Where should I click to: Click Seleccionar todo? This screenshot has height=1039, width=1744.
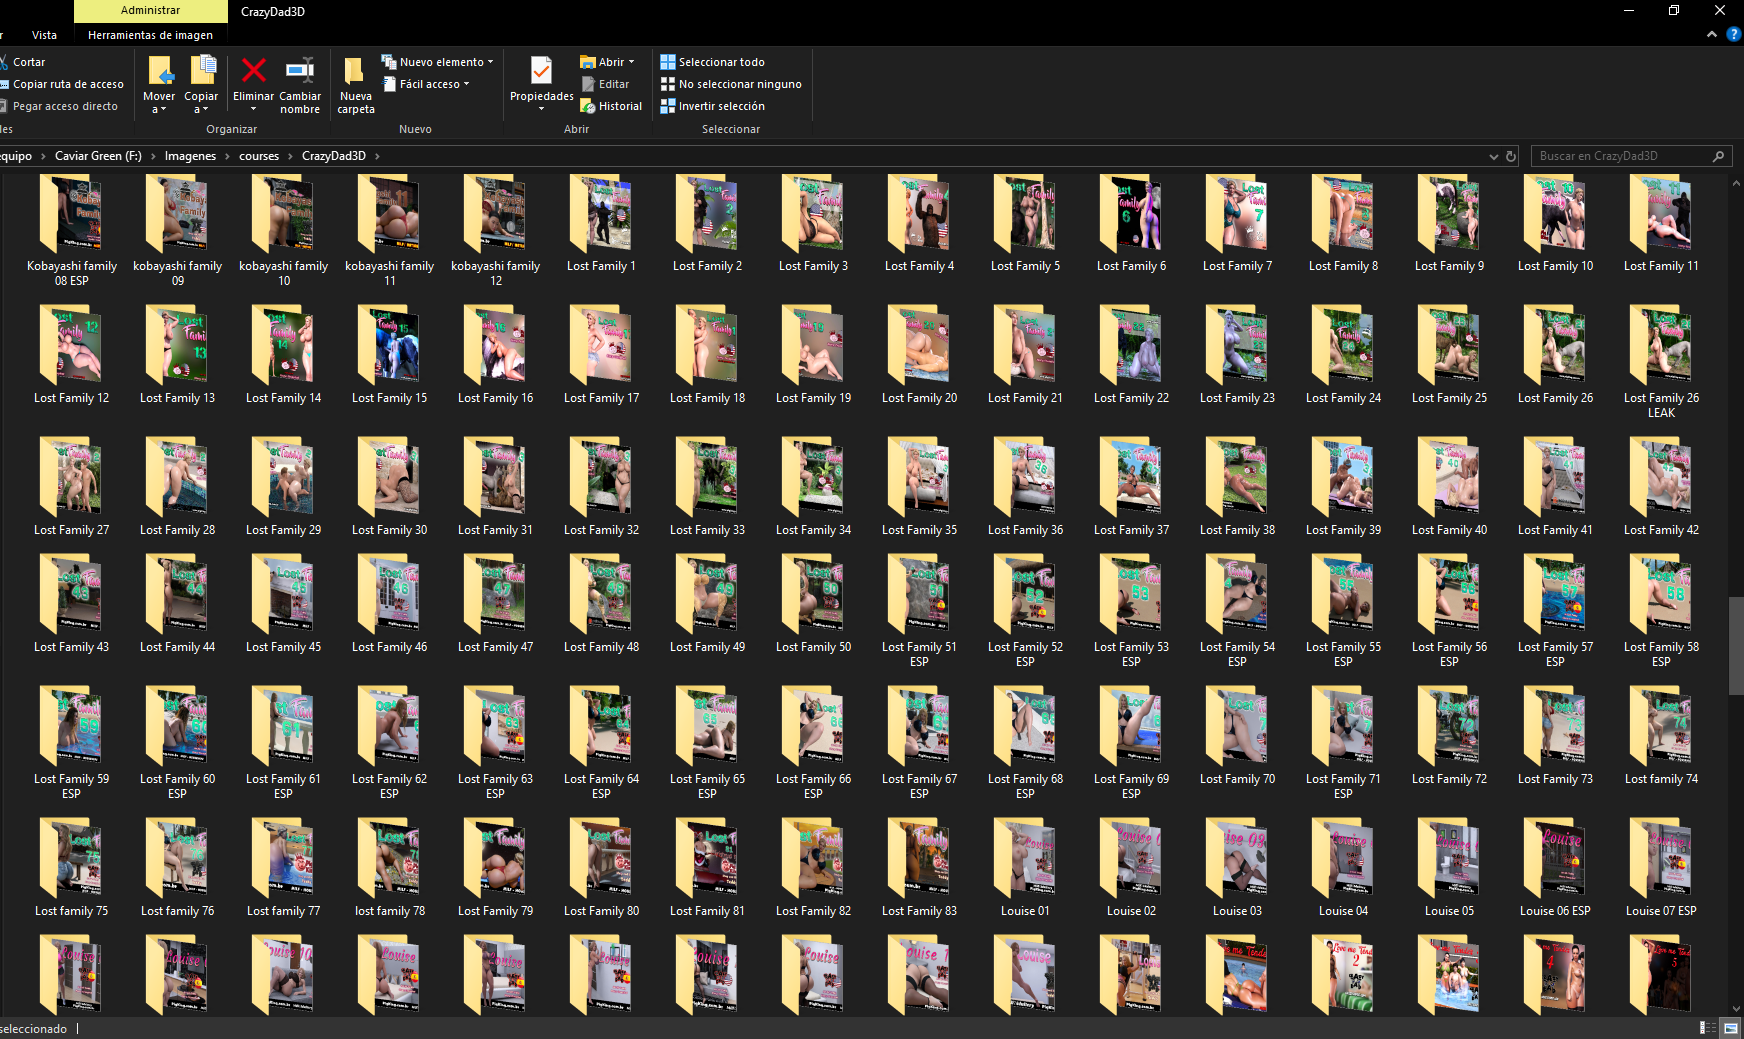(712, 62)
